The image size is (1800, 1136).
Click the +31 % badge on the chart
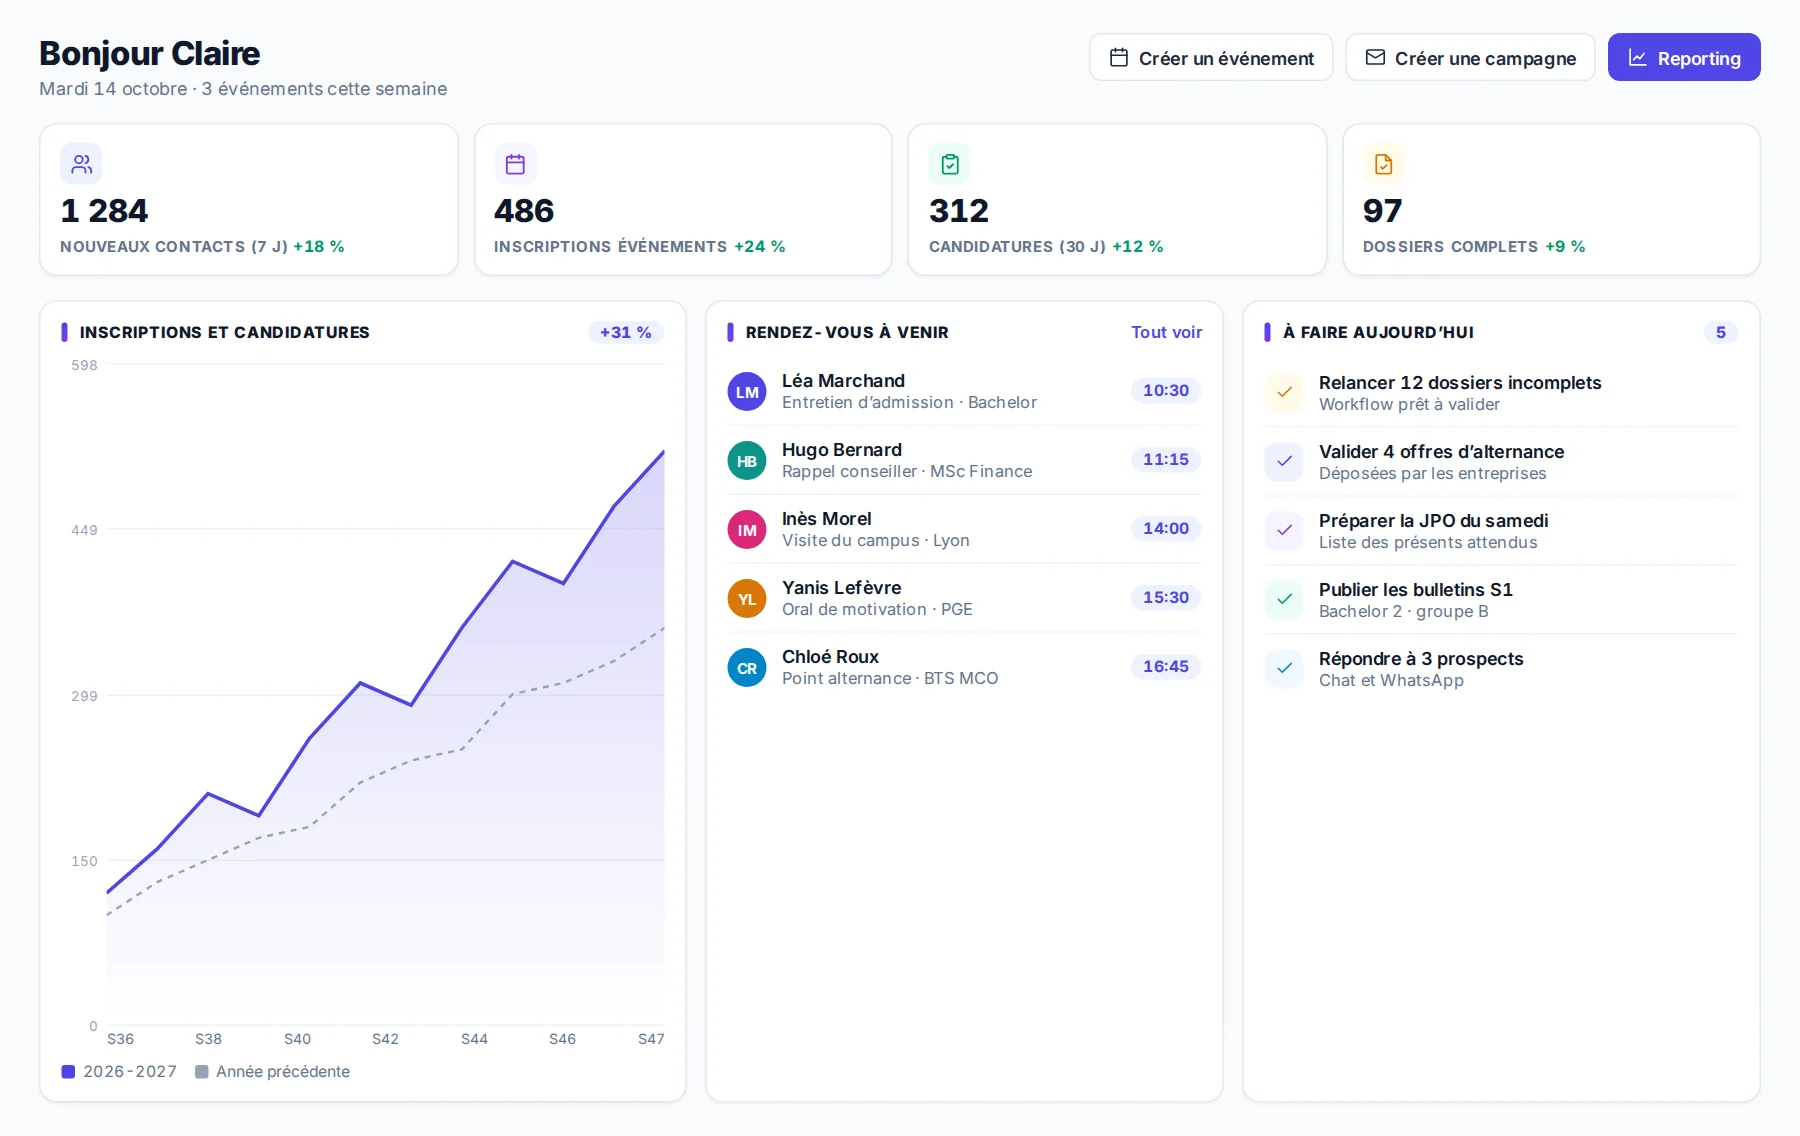click(625, 332)
